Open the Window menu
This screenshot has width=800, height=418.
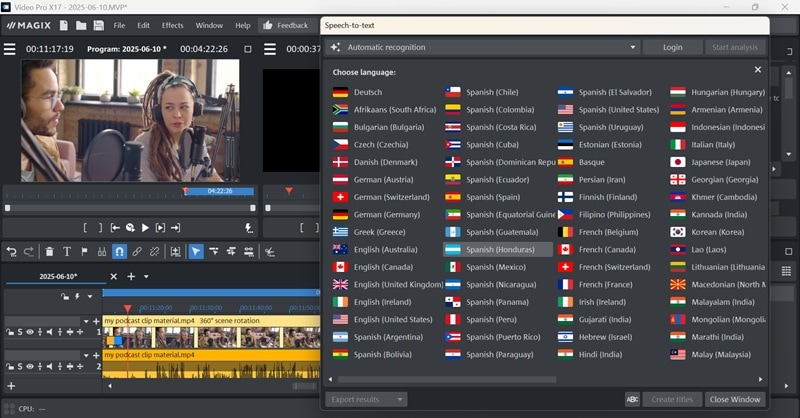(209, 26)
